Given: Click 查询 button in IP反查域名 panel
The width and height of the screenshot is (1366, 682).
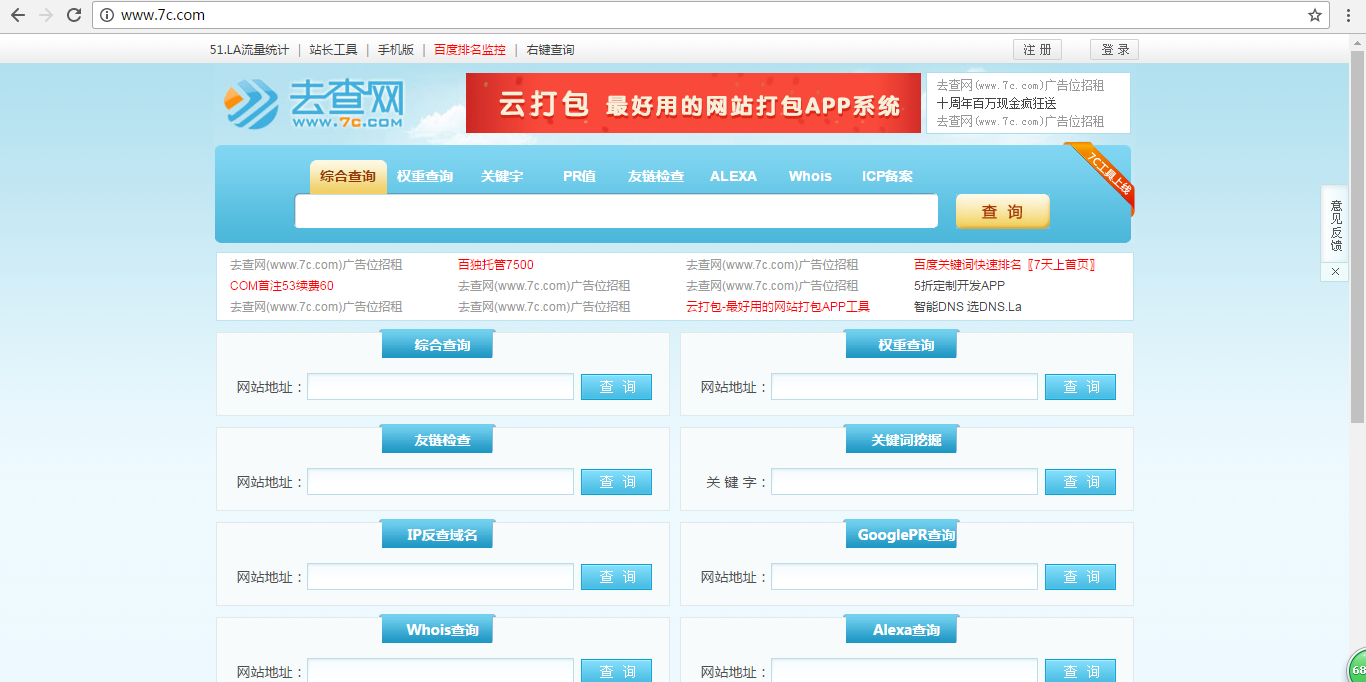Looking at the screenshot, I should (x=616, y=577).
